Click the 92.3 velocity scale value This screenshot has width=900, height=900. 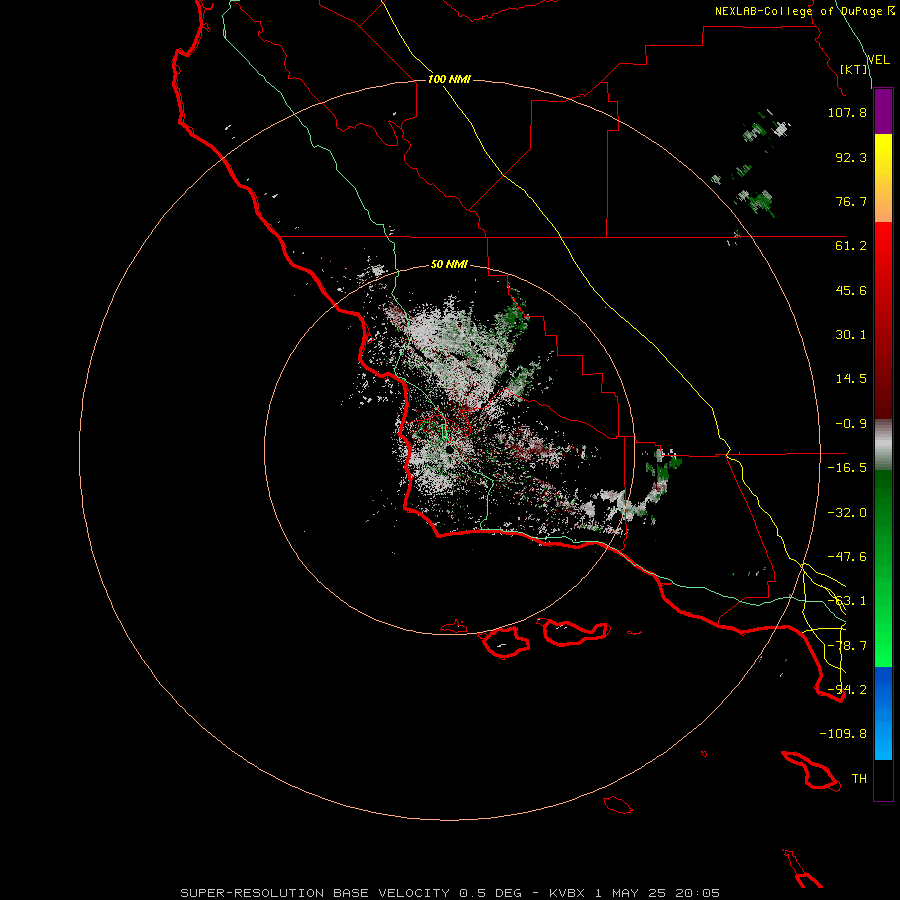851,157
